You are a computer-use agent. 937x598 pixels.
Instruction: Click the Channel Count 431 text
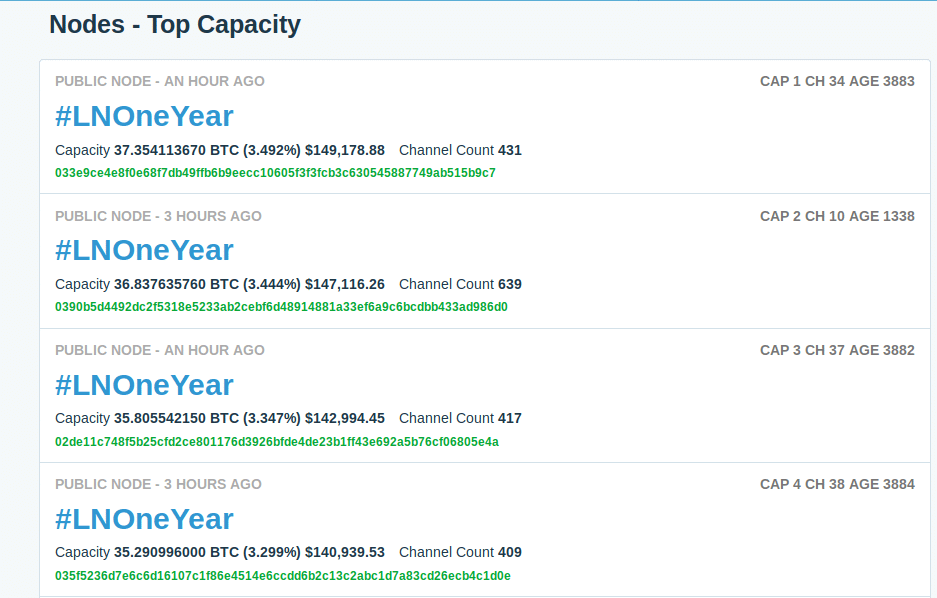pos(460,150)
